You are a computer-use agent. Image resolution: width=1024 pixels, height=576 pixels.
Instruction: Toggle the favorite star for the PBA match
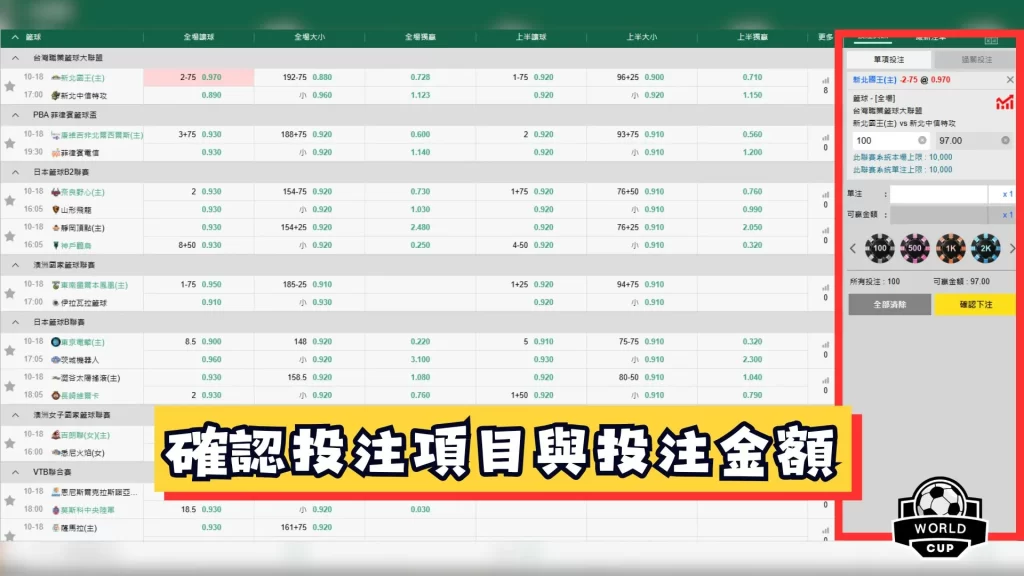[9, 141]
